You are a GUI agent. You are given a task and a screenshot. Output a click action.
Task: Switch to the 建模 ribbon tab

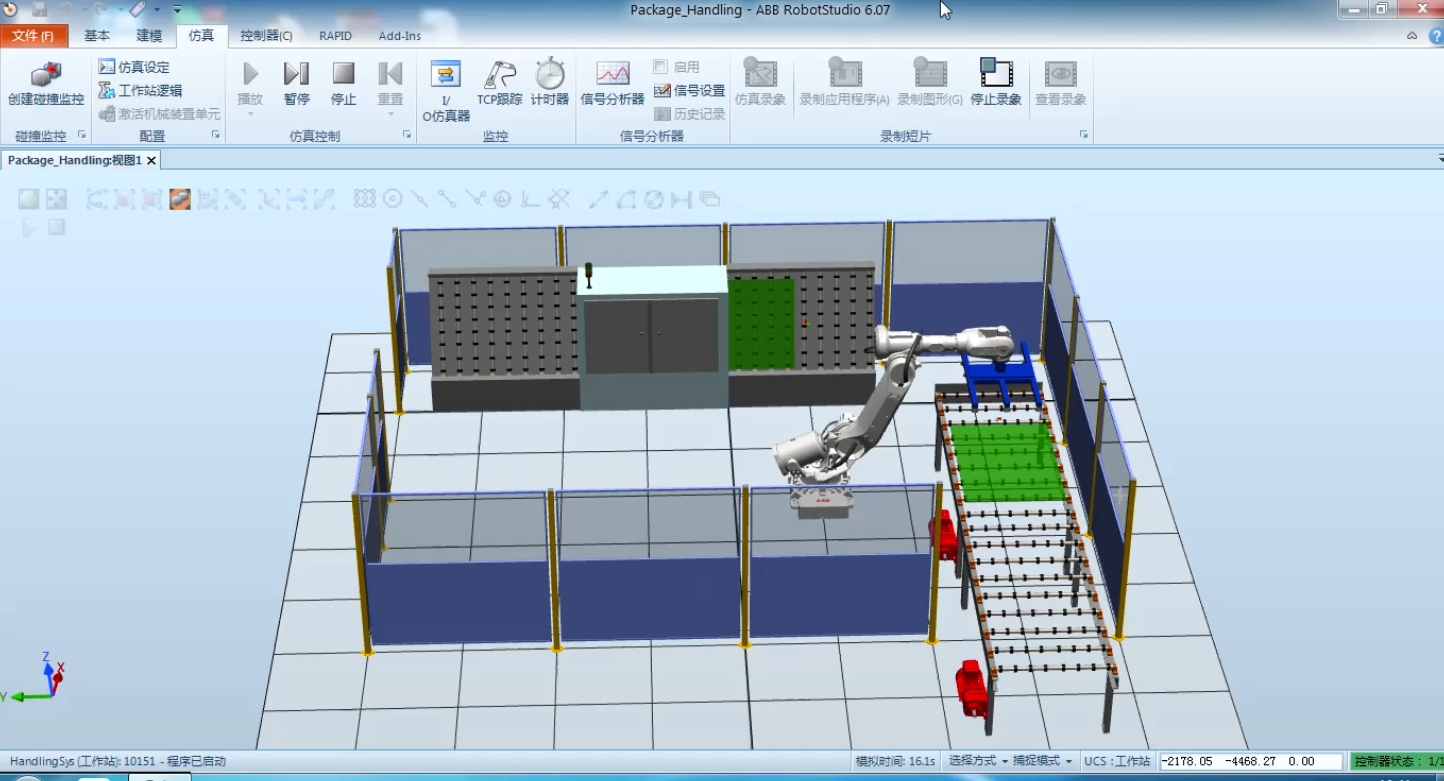[149, 36]
